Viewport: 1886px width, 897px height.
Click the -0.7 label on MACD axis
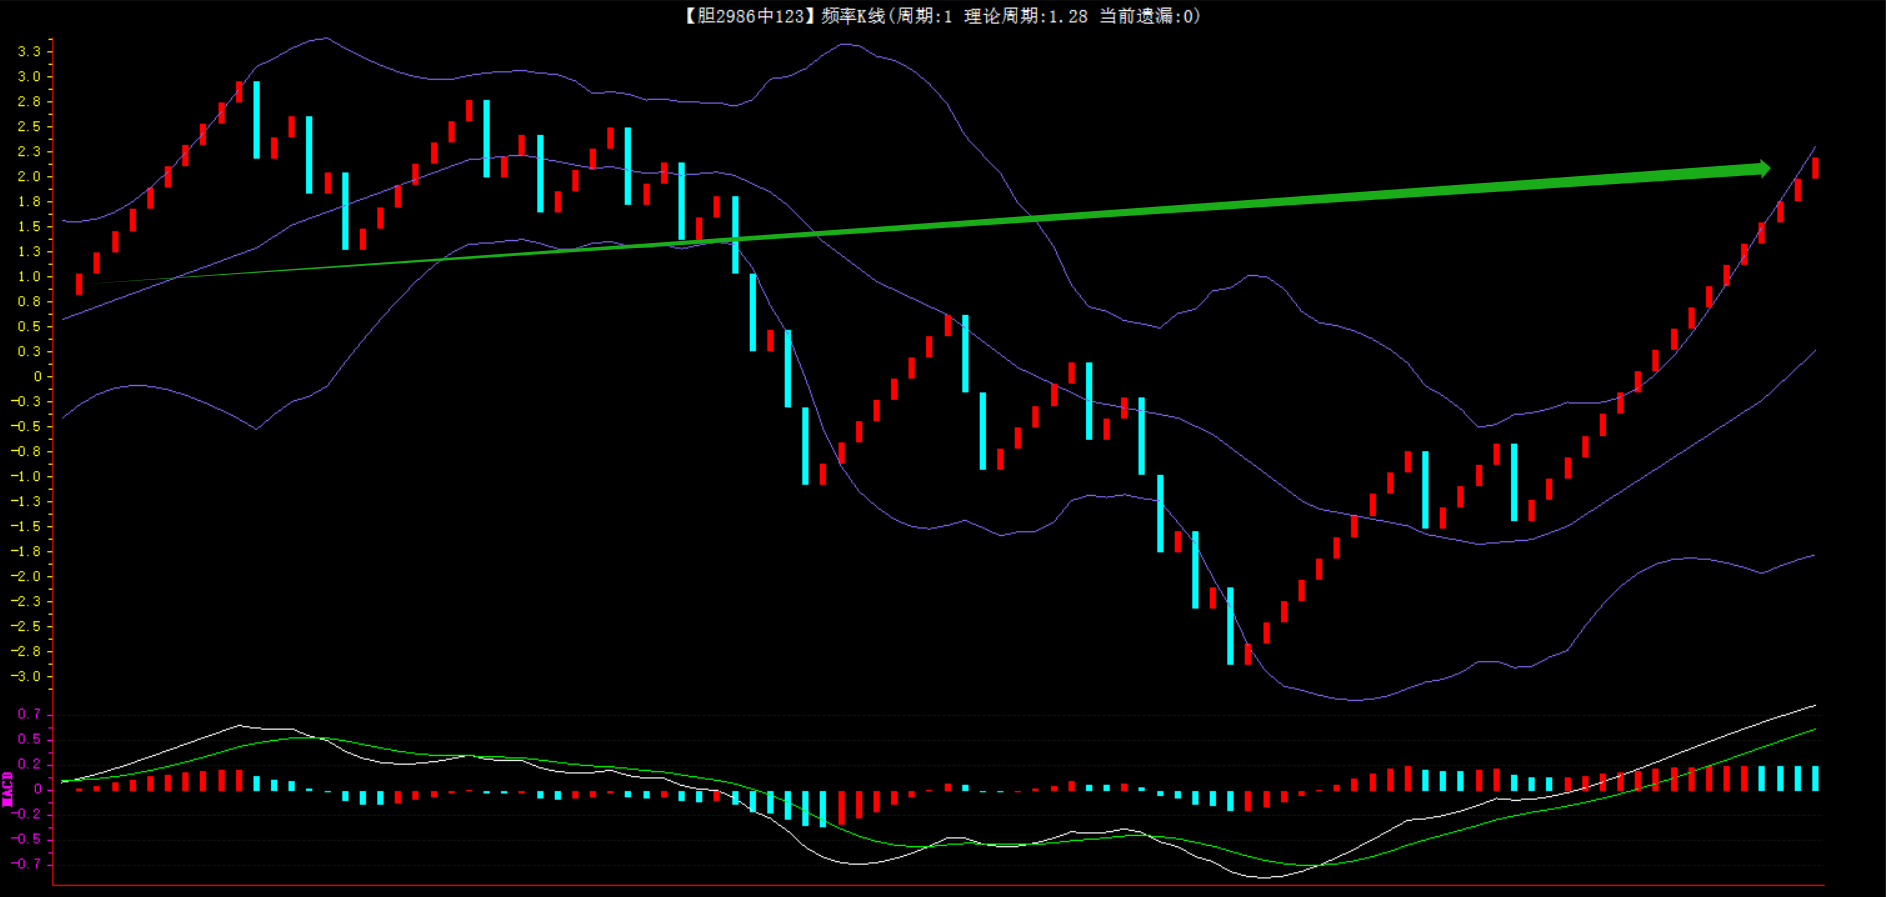[26, 864]
